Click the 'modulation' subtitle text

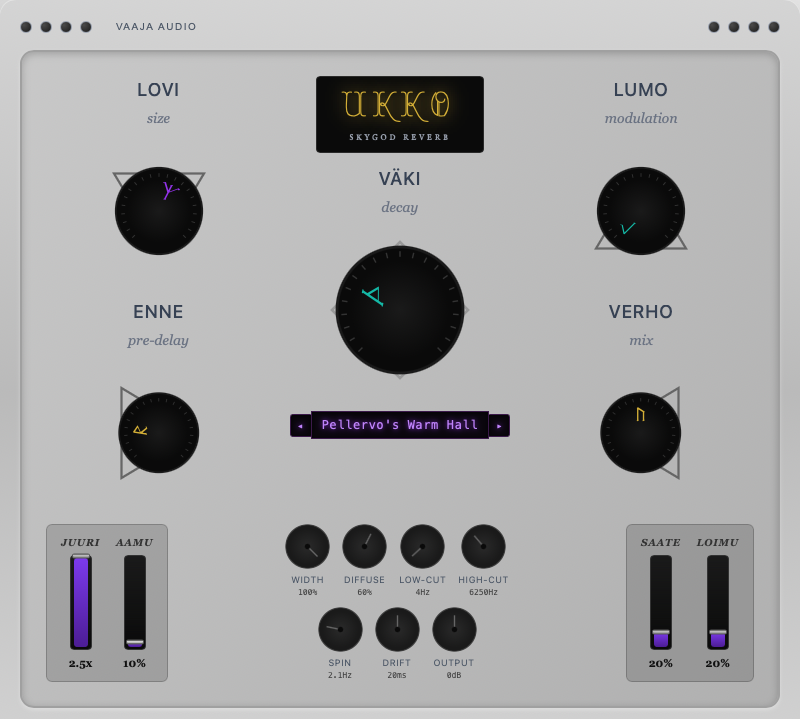tap(641, 118)
